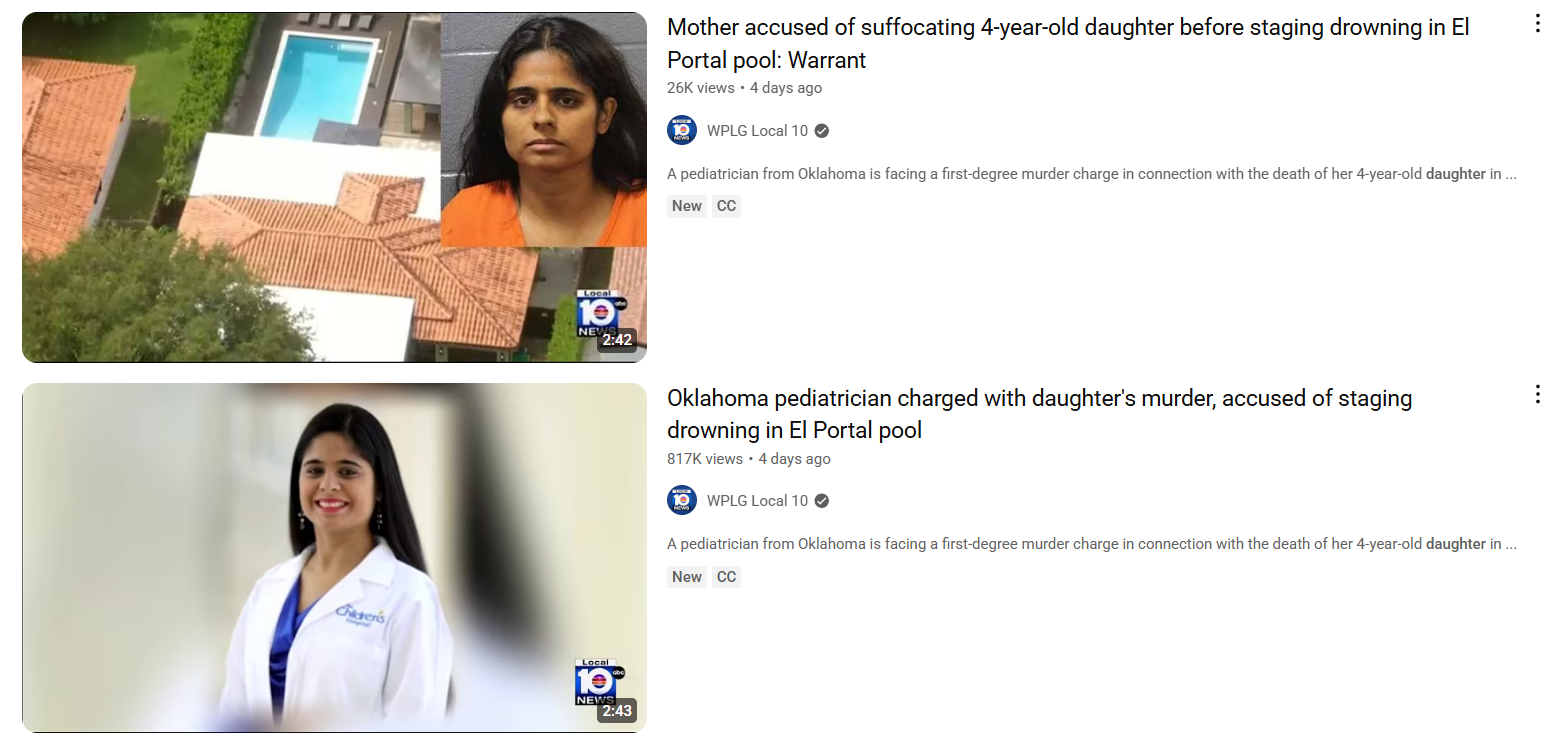Click the 2:43 duration badge
The height and width of the screenshot is (739, 1550).
(x=617, y=711)
